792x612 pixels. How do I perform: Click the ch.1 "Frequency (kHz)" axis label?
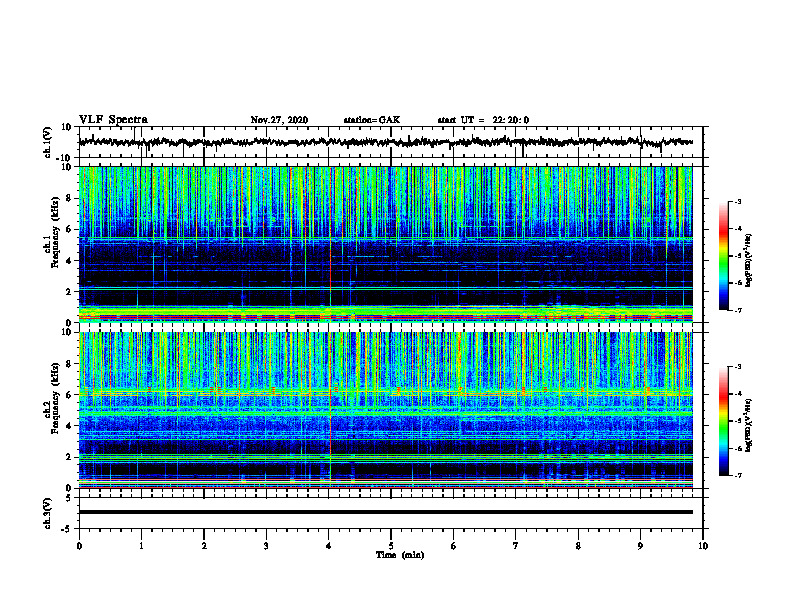pos(55,233)
